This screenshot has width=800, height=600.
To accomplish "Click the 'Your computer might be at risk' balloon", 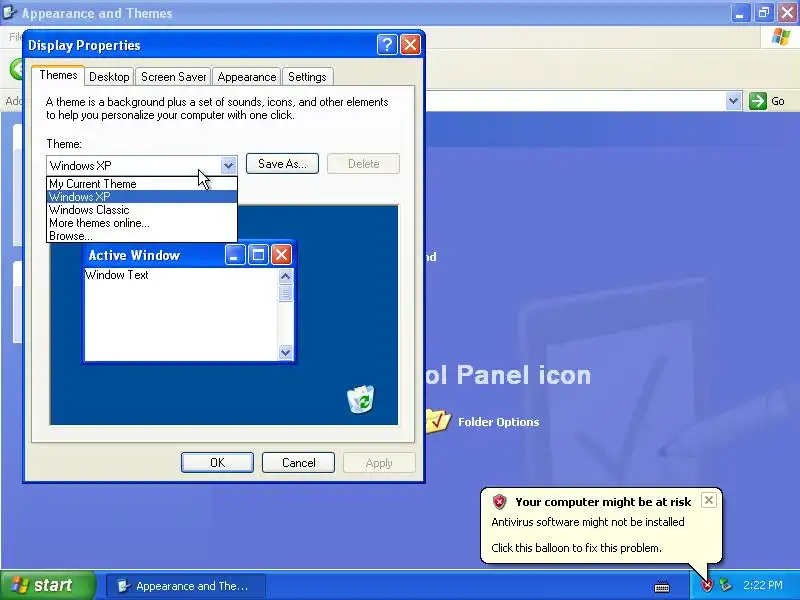I will (602, 526).
